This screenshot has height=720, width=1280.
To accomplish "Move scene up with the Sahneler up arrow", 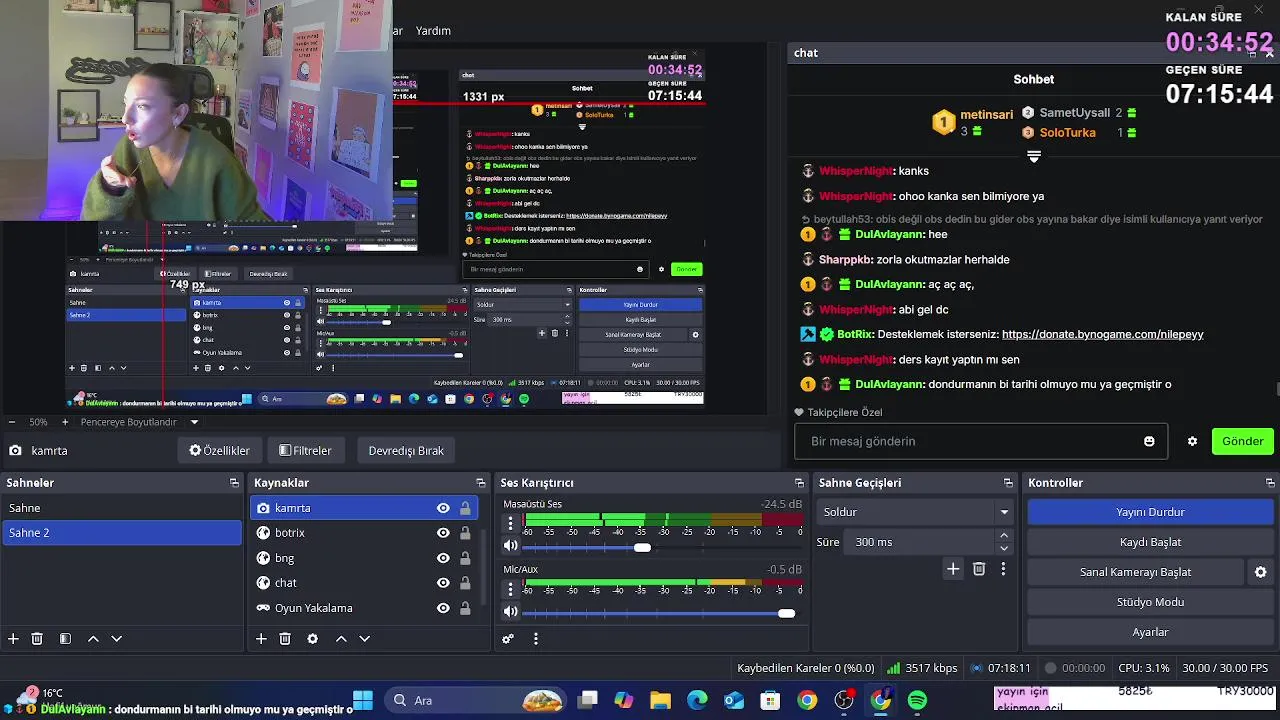I will coord(93,639).
